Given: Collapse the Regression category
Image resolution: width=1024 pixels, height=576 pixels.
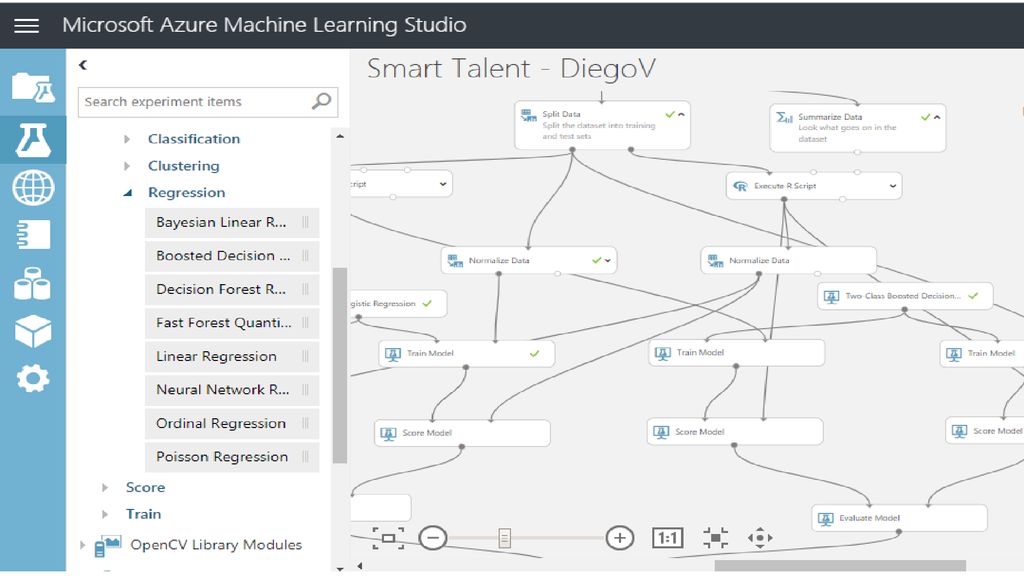Looking at the screenshot, I should point(128,193).
